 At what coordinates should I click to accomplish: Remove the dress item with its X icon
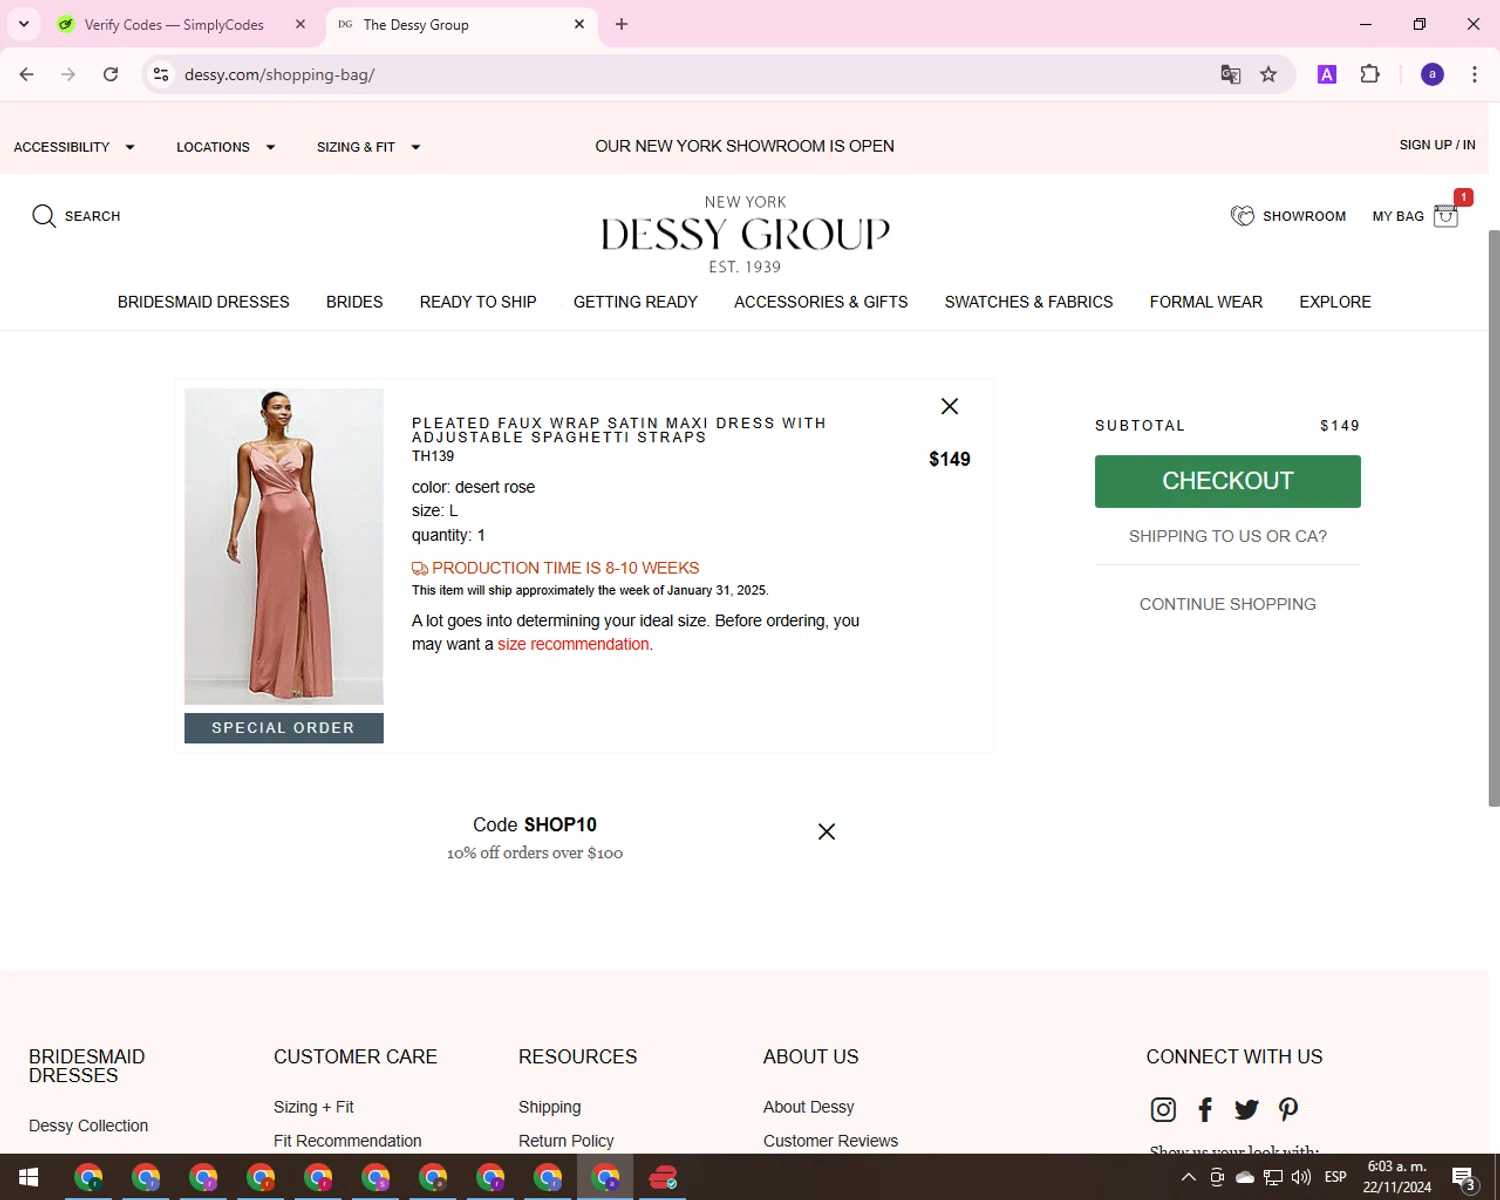950,406
